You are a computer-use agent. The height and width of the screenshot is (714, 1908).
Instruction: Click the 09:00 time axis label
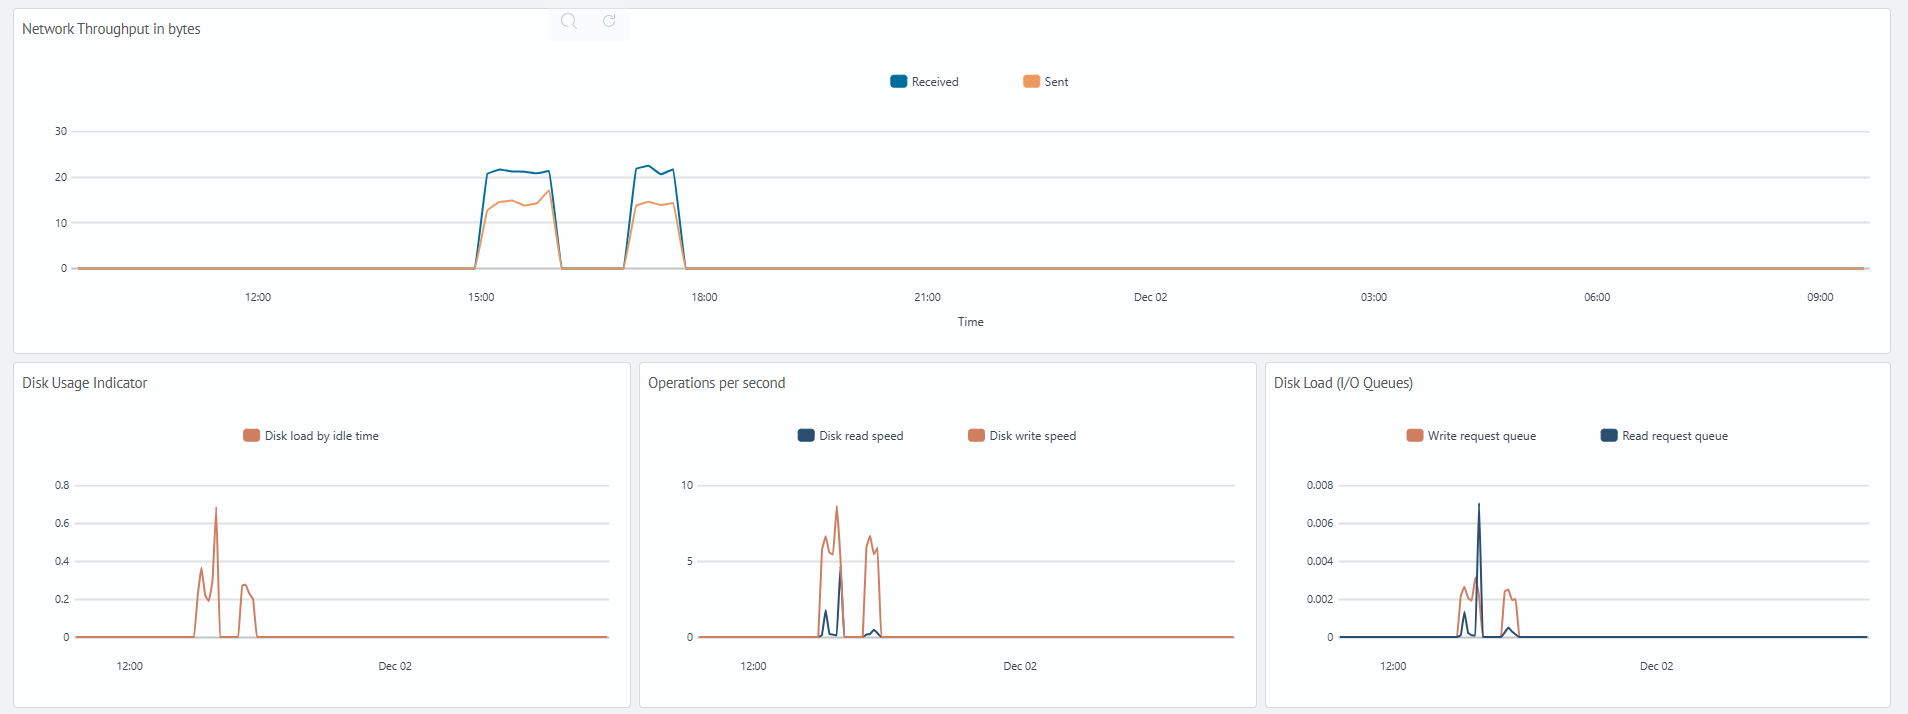click(x=1820, y=297)
